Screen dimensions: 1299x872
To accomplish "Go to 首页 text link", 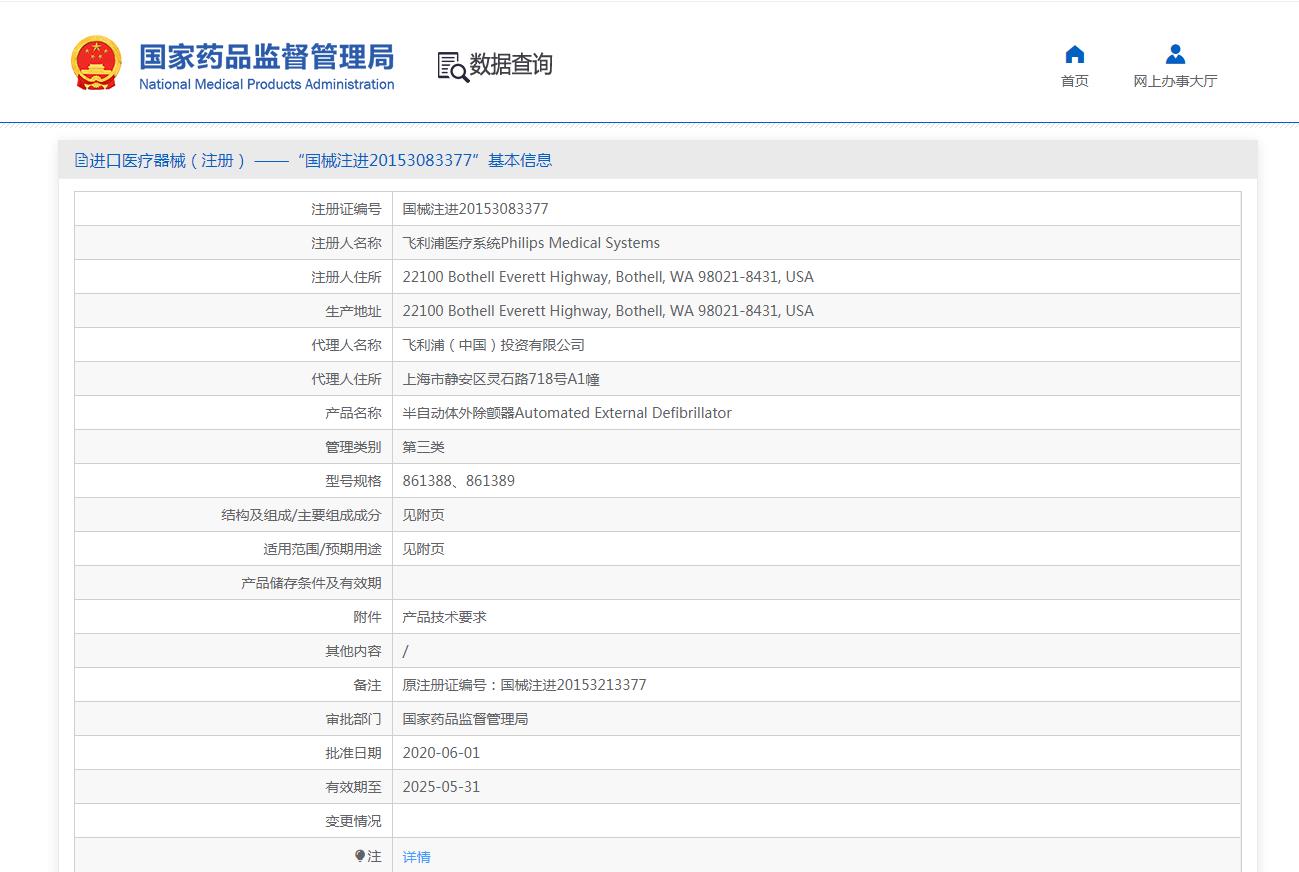I will pyautogui.click(x=1075, y=81).
